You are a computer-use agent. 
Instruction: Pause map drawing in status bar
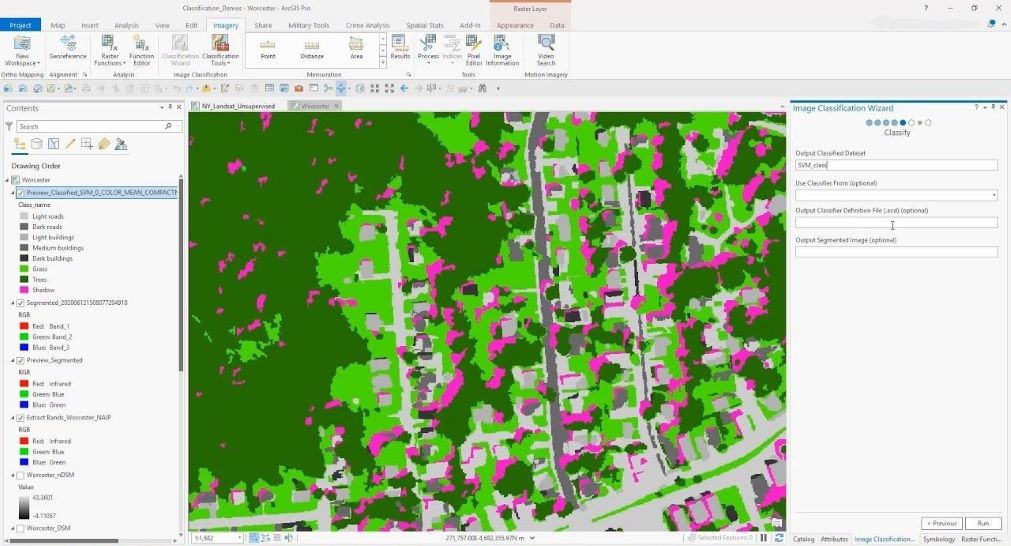pyautogui.click(x=764, y=538)
